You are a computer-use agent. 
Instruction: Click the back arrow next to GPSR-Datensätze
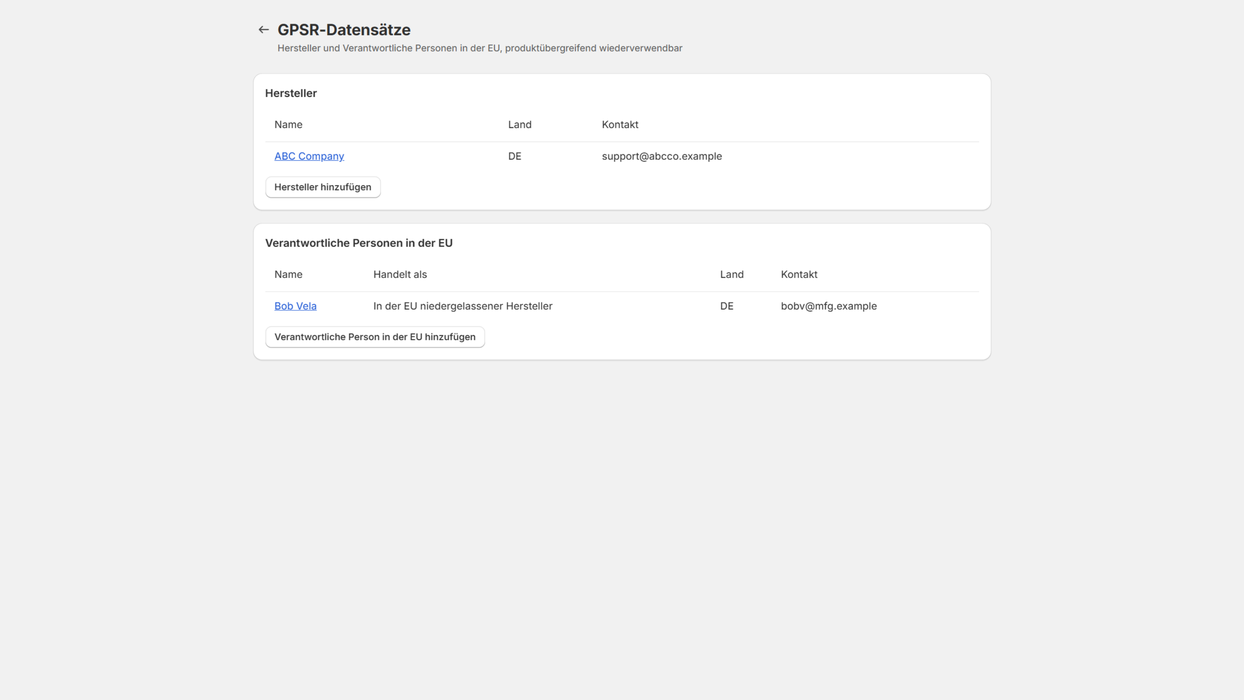pyautogui.click(x=263, y=30)
